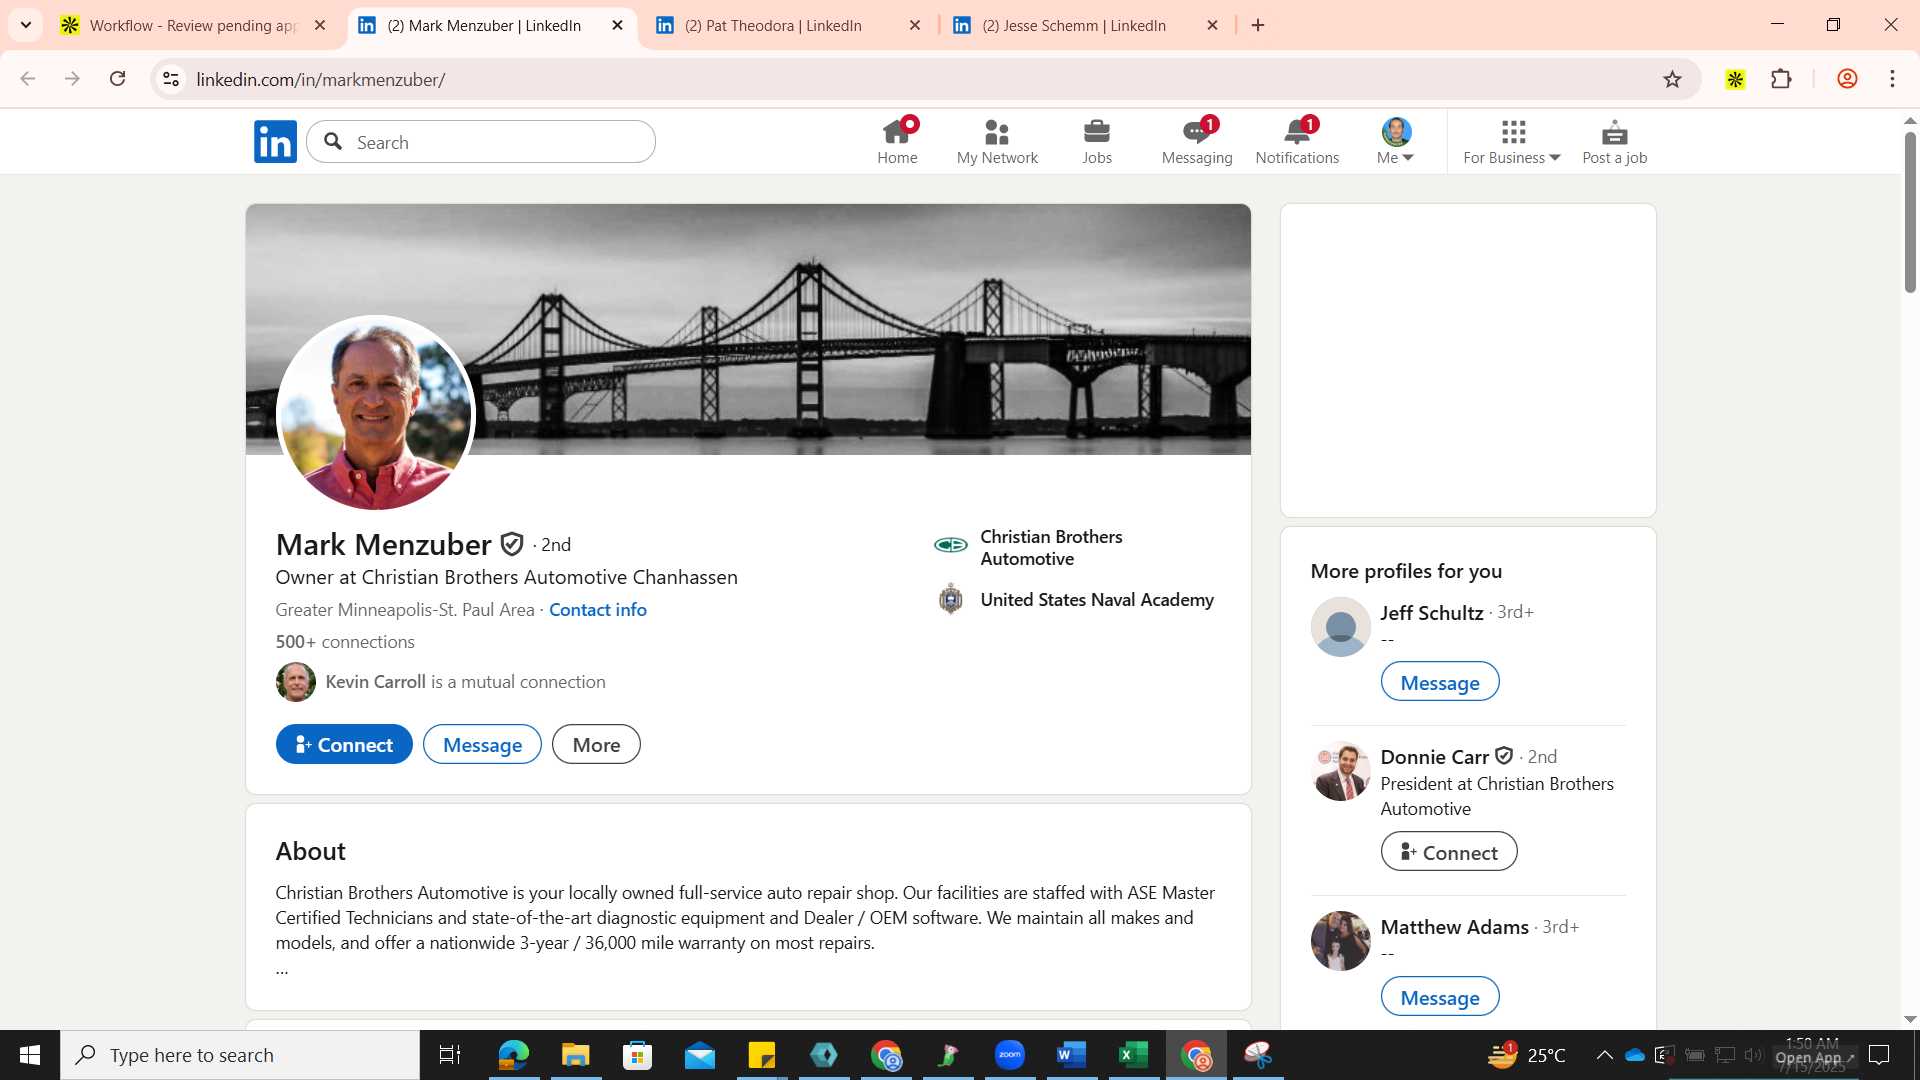The height and width of the screenshot is (1080, 1920).
Task: Open Jeff Schultz's suggested profile
Action: (1432, 613)
